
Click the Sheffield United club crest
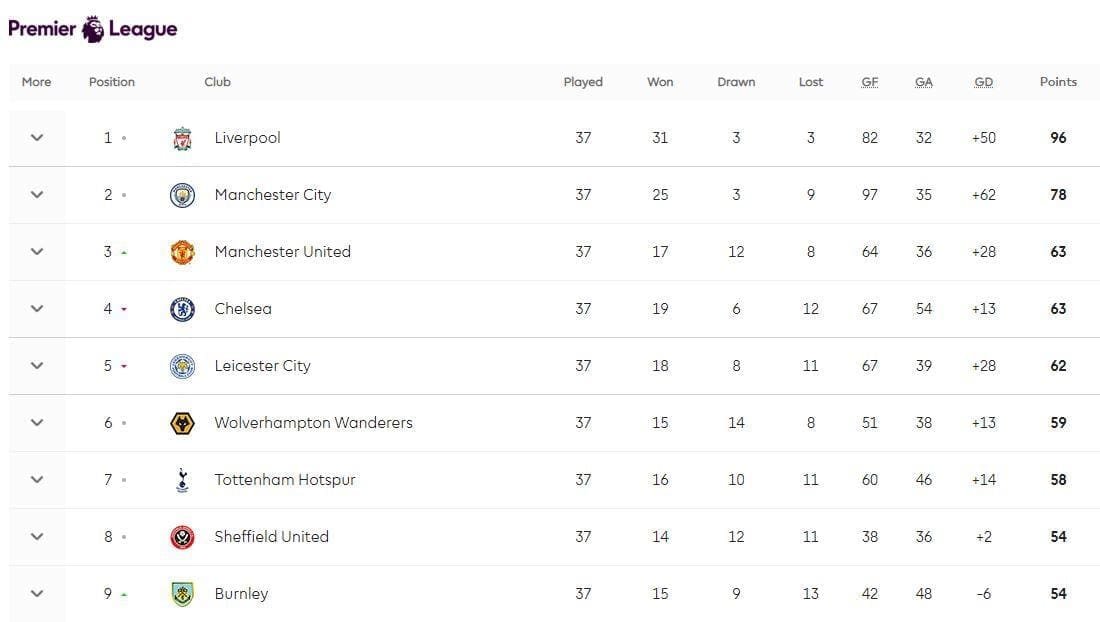coord(182,537)
